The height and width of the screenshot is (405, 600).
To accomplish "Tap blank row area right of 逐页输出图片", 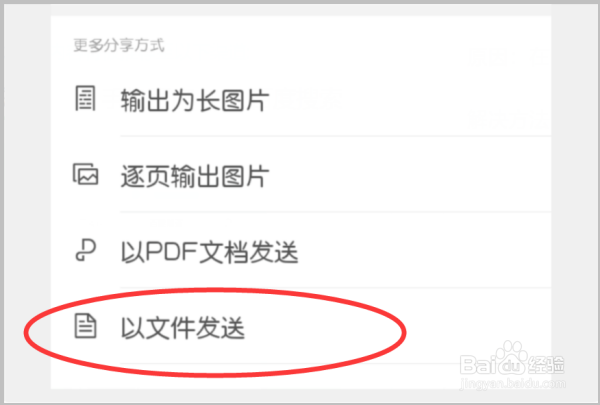I will 411,176.
